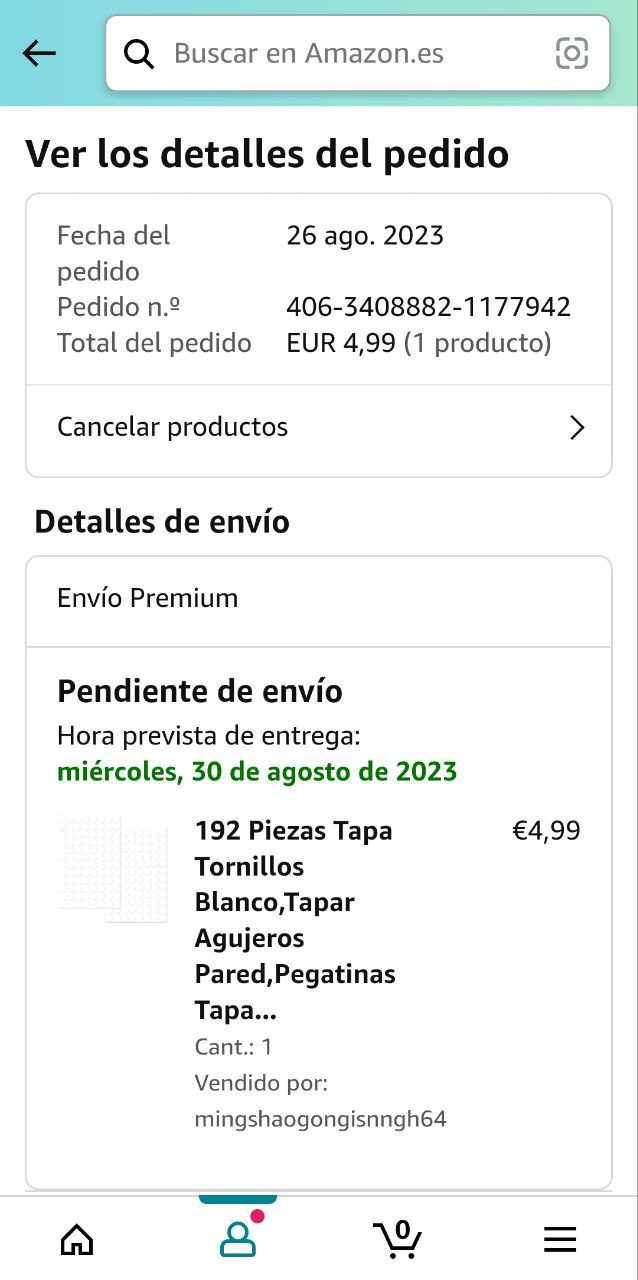Open the 192 Piezas Tapa Tornillos title

(x=296, y=920)
